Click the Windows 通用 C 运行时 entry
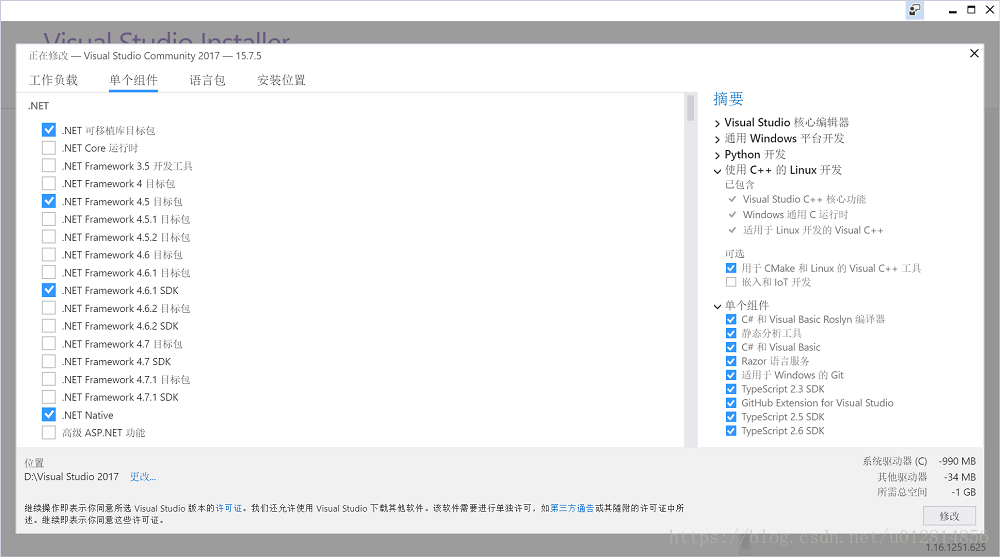 [795, 214]
